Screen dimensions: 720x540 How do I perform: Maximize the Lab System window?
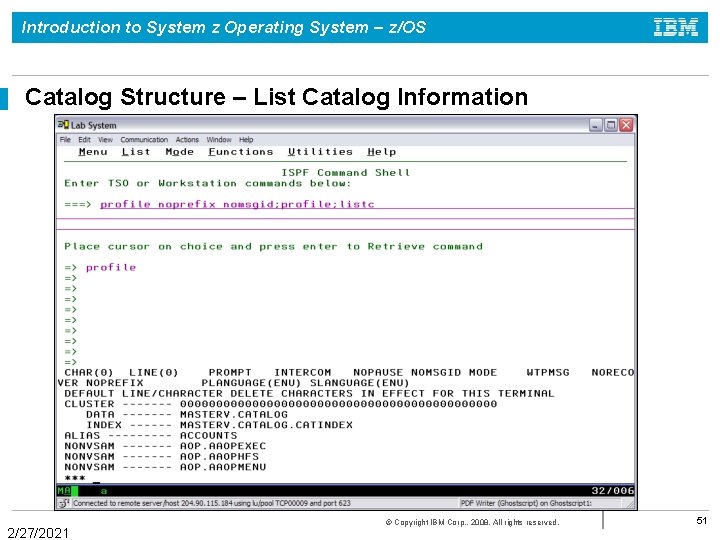611,125
